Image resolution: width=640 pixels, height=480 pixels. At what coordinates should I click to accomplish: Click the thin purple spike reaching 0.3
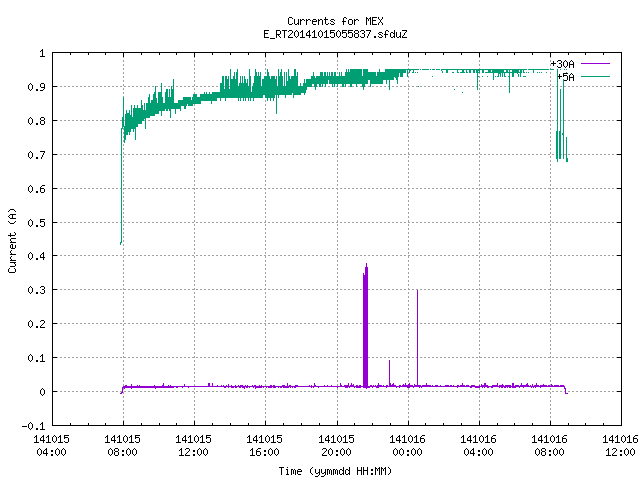(417, 337)
